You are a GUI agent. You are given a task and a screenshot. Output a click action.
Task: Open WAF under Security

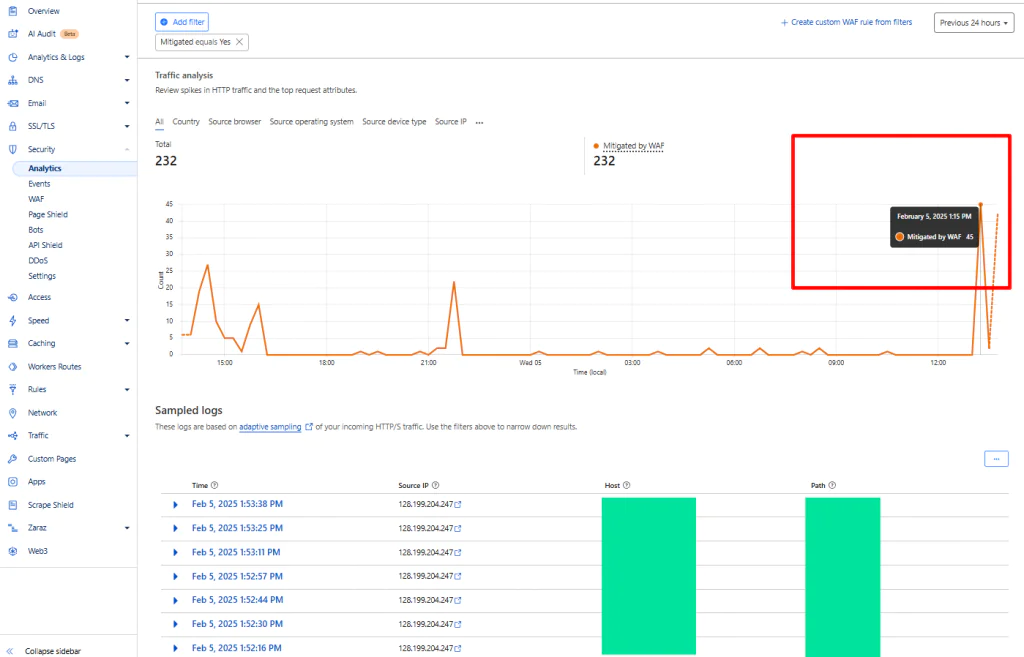coord(36,199)
